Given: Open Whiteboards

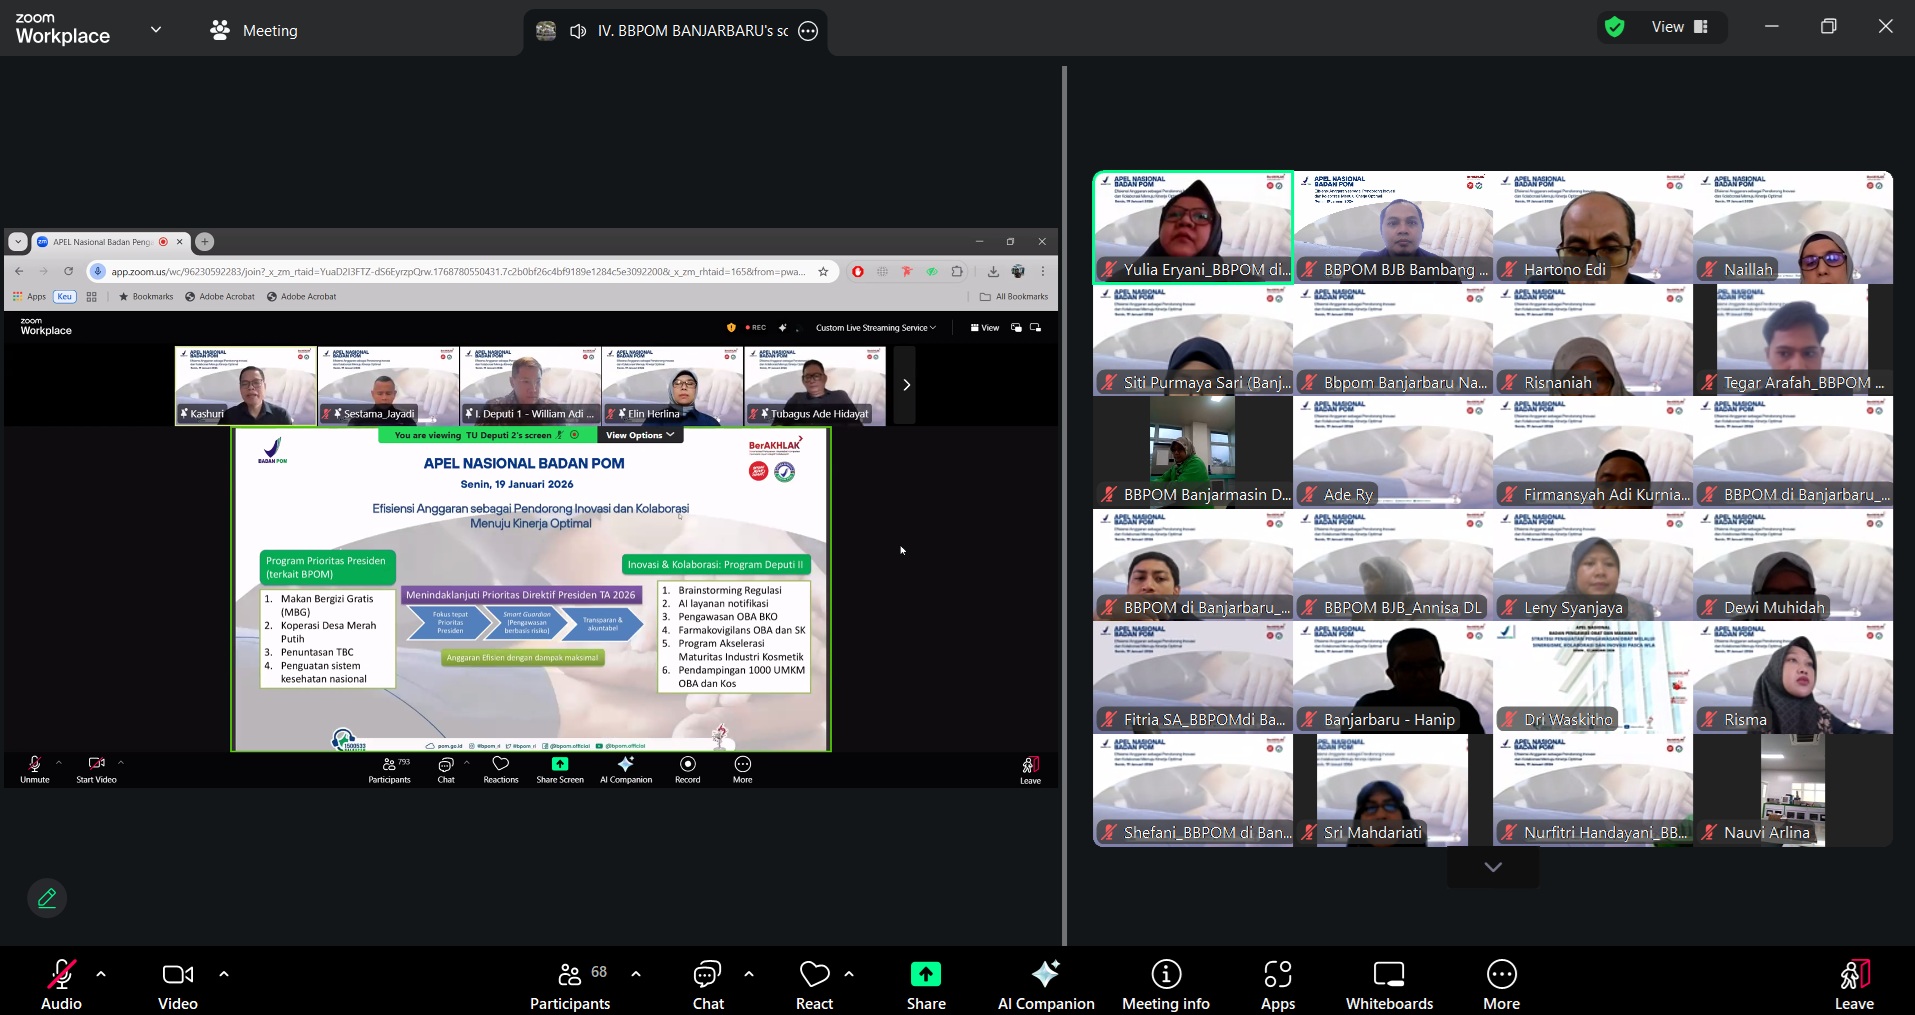Looking at the screenshot, I should tap(1389, 985).
